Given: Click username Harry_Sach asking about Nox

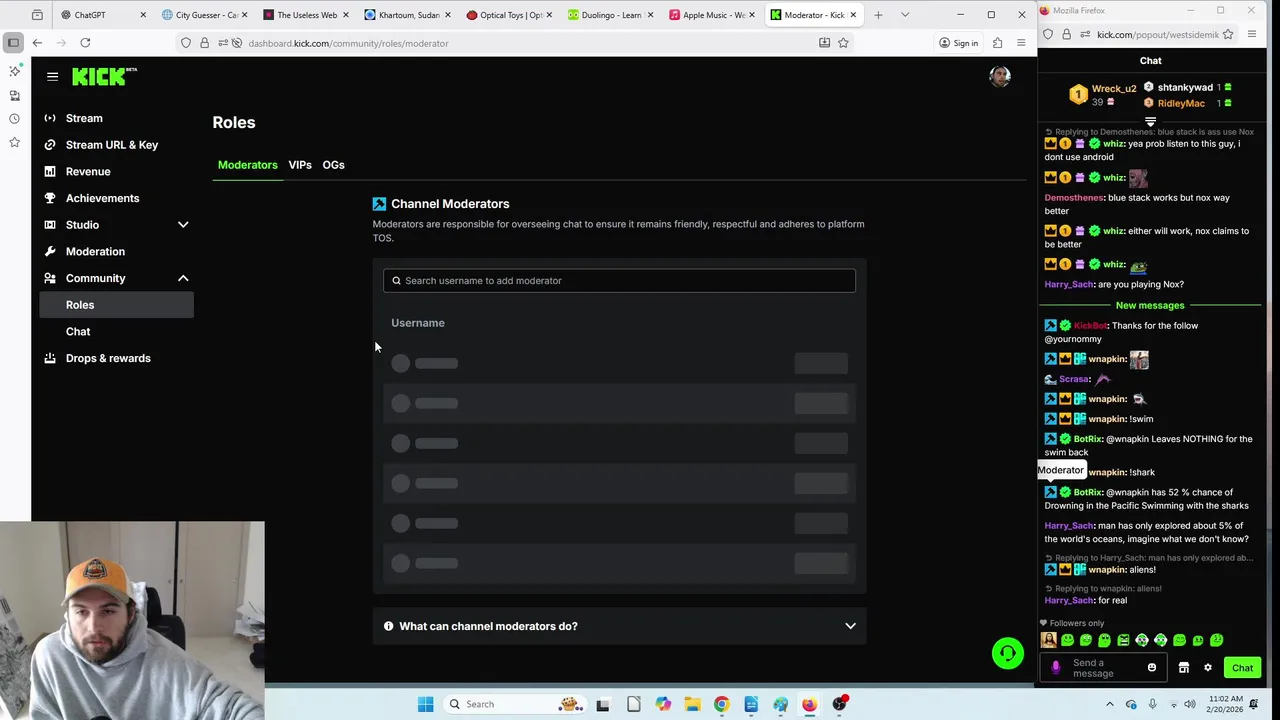Looking at the screenshot, I should (1069, 285).
